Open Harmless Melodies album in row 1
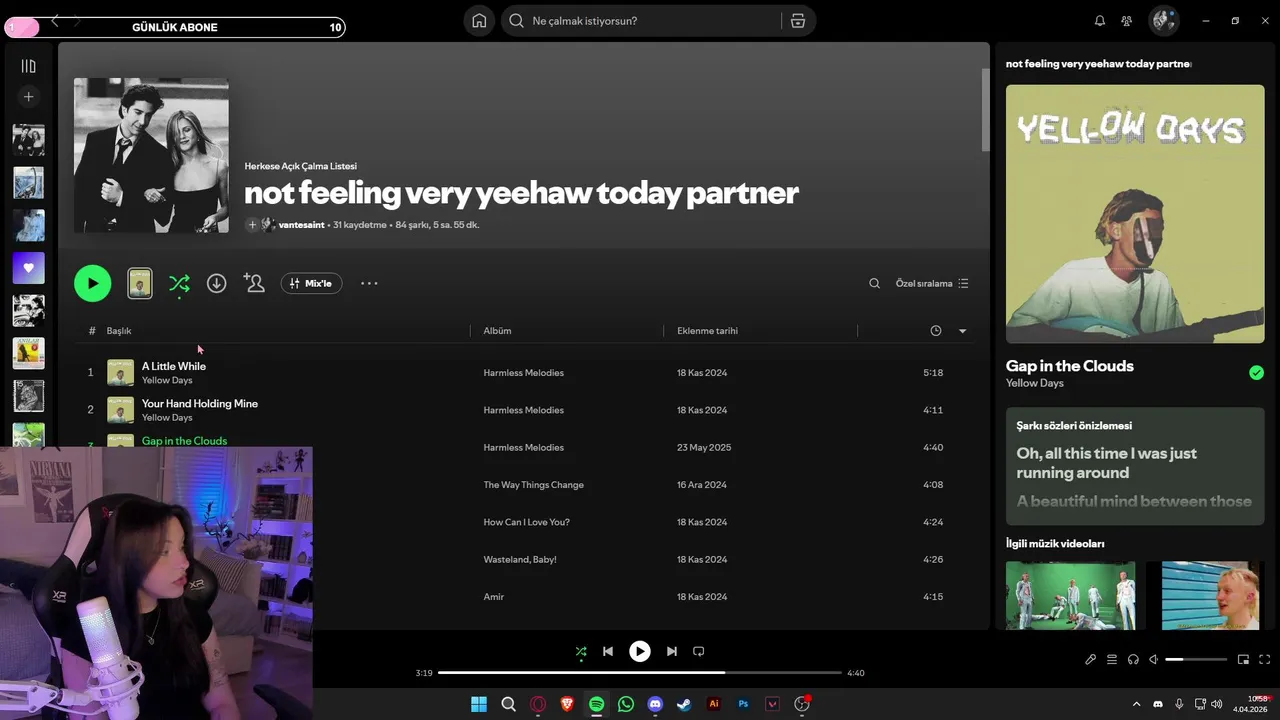The height and width of the screenshot is (720, 1280). tap(523, 373)
